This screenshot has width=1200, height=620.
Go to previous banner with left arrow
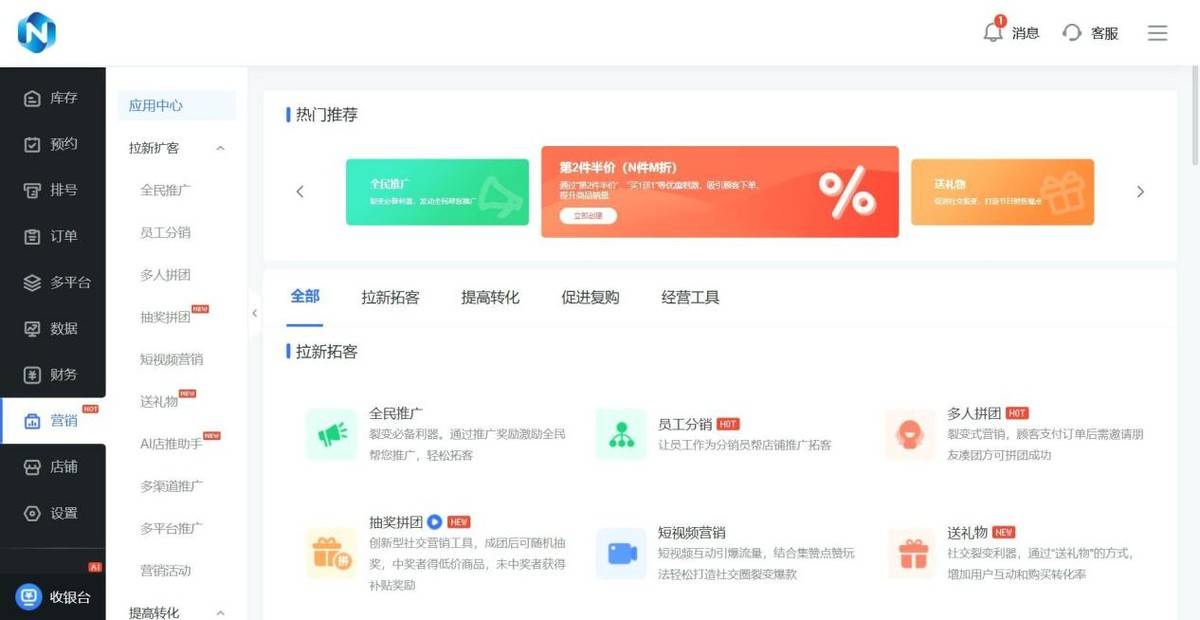click(x=300, y=192)
